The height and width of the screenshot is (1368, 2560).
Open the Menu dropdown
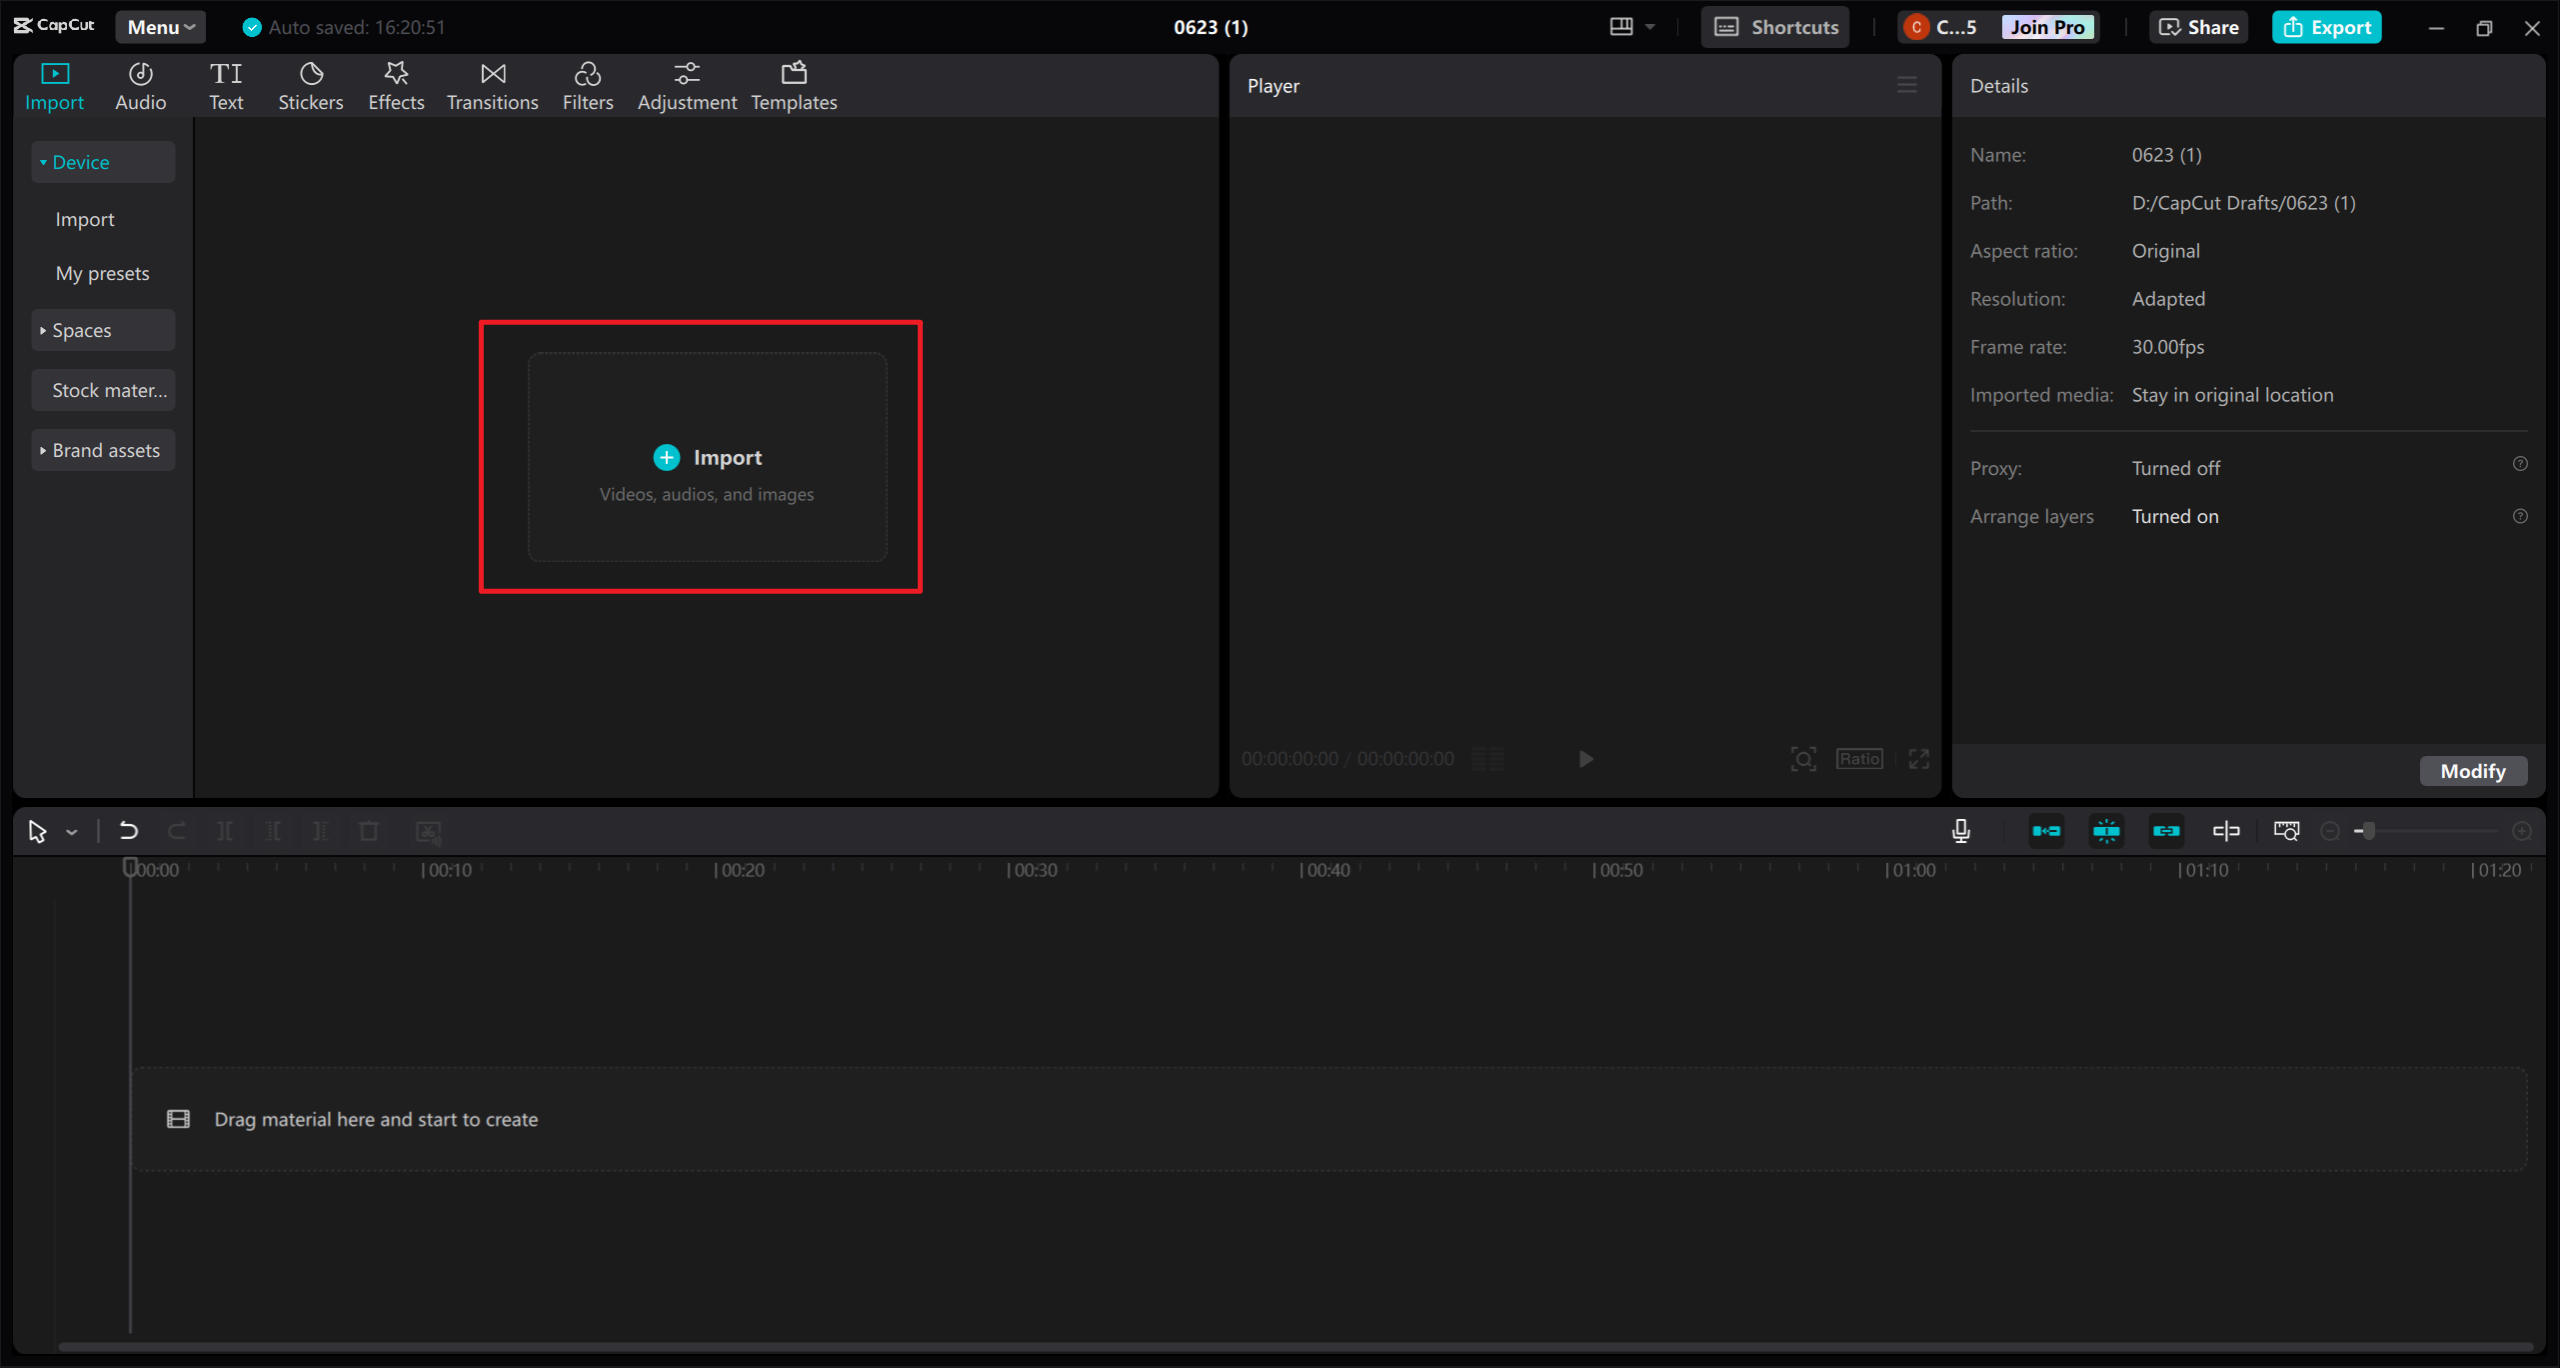pyautogui.click(x=160, y=27)
